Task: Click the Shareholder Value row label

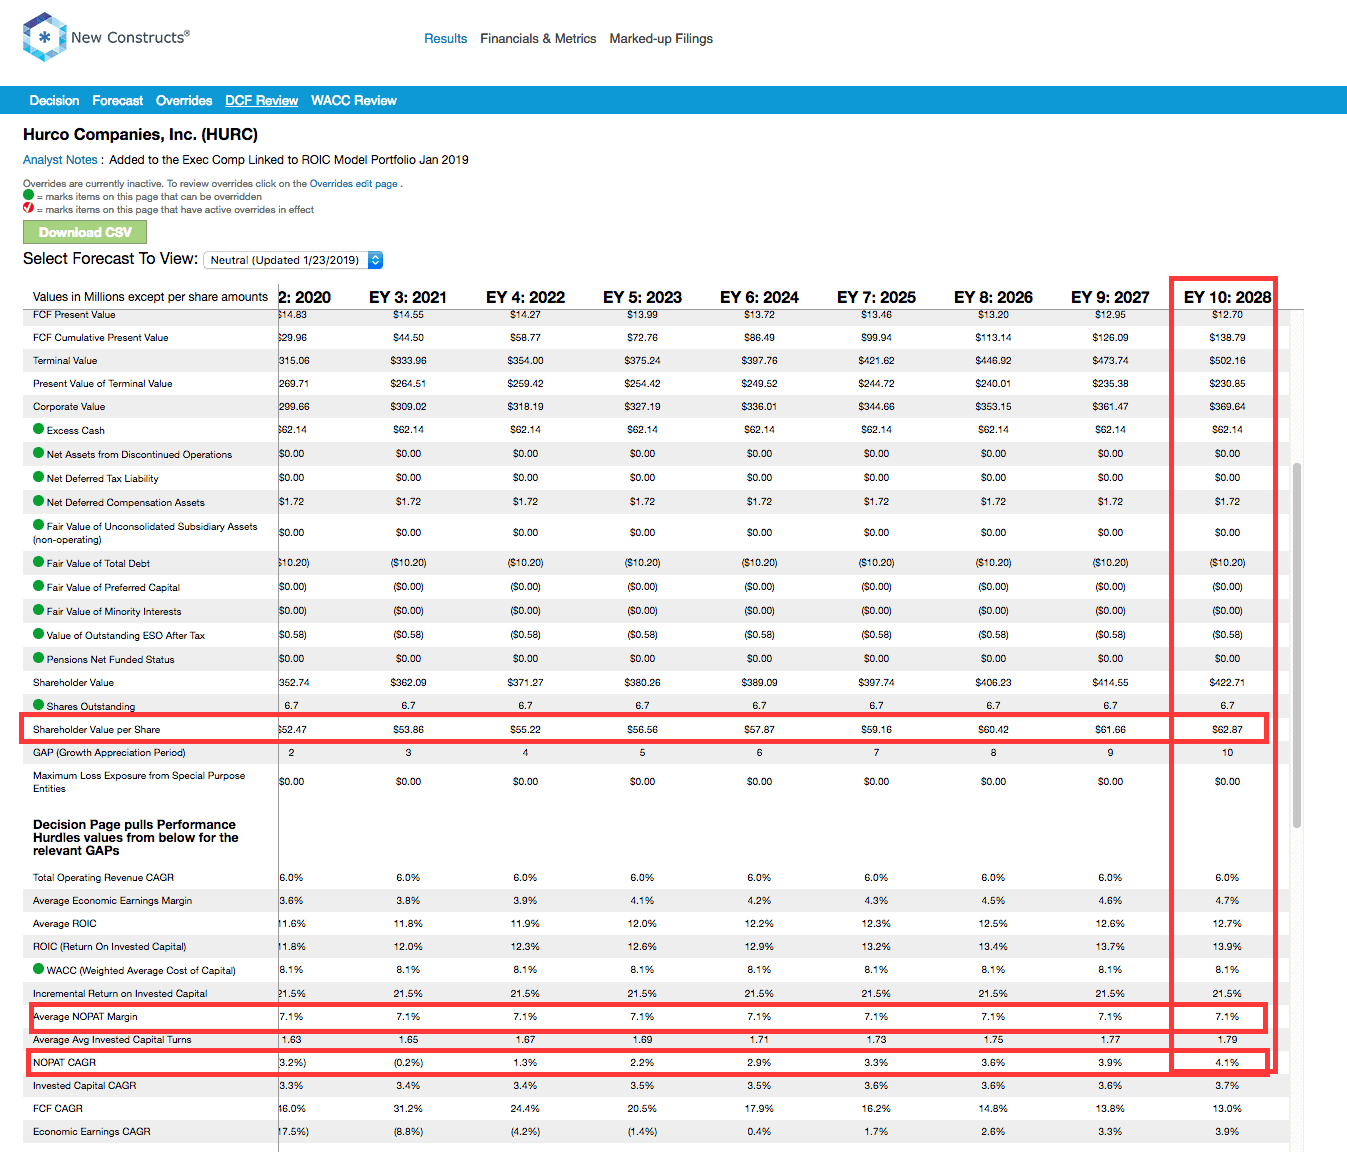Action: pyautogui.click(x=73, y=682)
